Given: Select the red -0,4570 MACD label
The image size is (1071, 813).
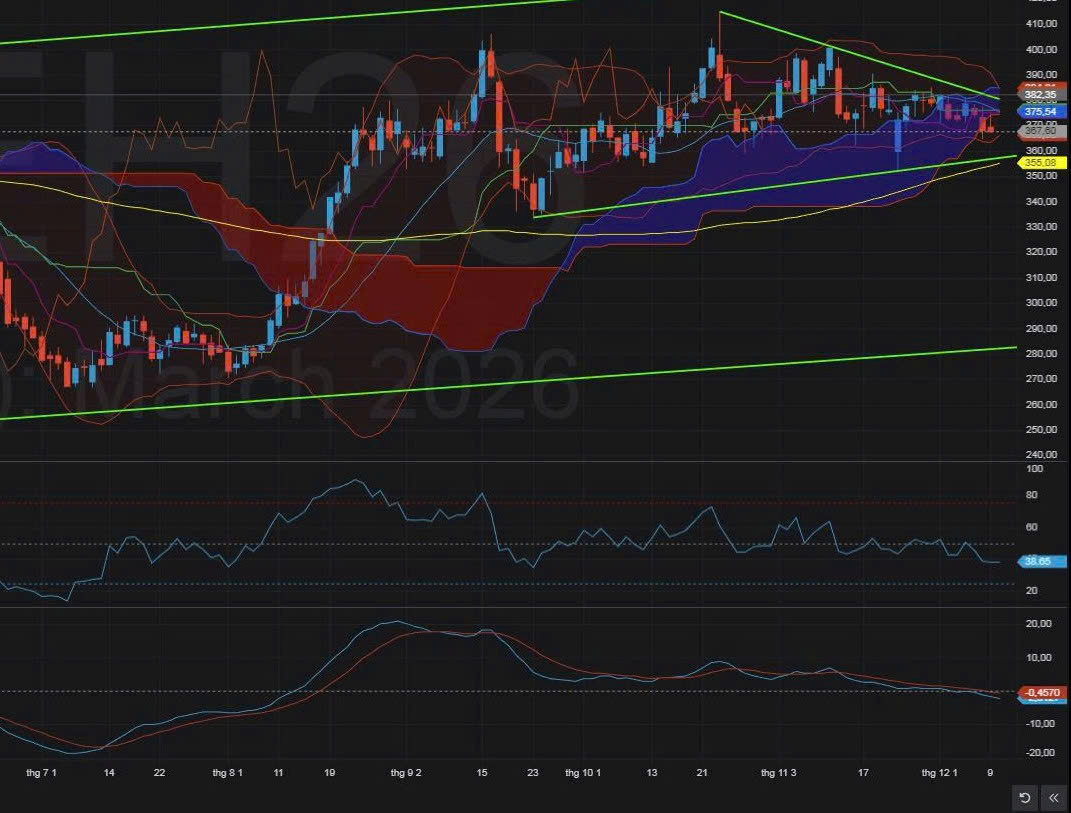Looking at the screenshot, I should pos(1041,692).
